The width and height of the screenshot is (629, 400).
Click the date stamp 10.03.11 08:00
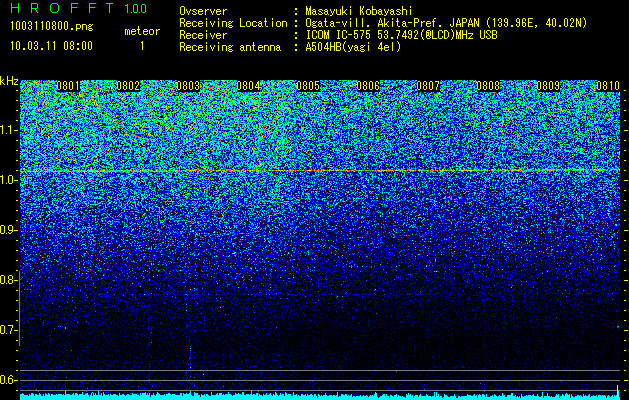[x=51, y=46]
